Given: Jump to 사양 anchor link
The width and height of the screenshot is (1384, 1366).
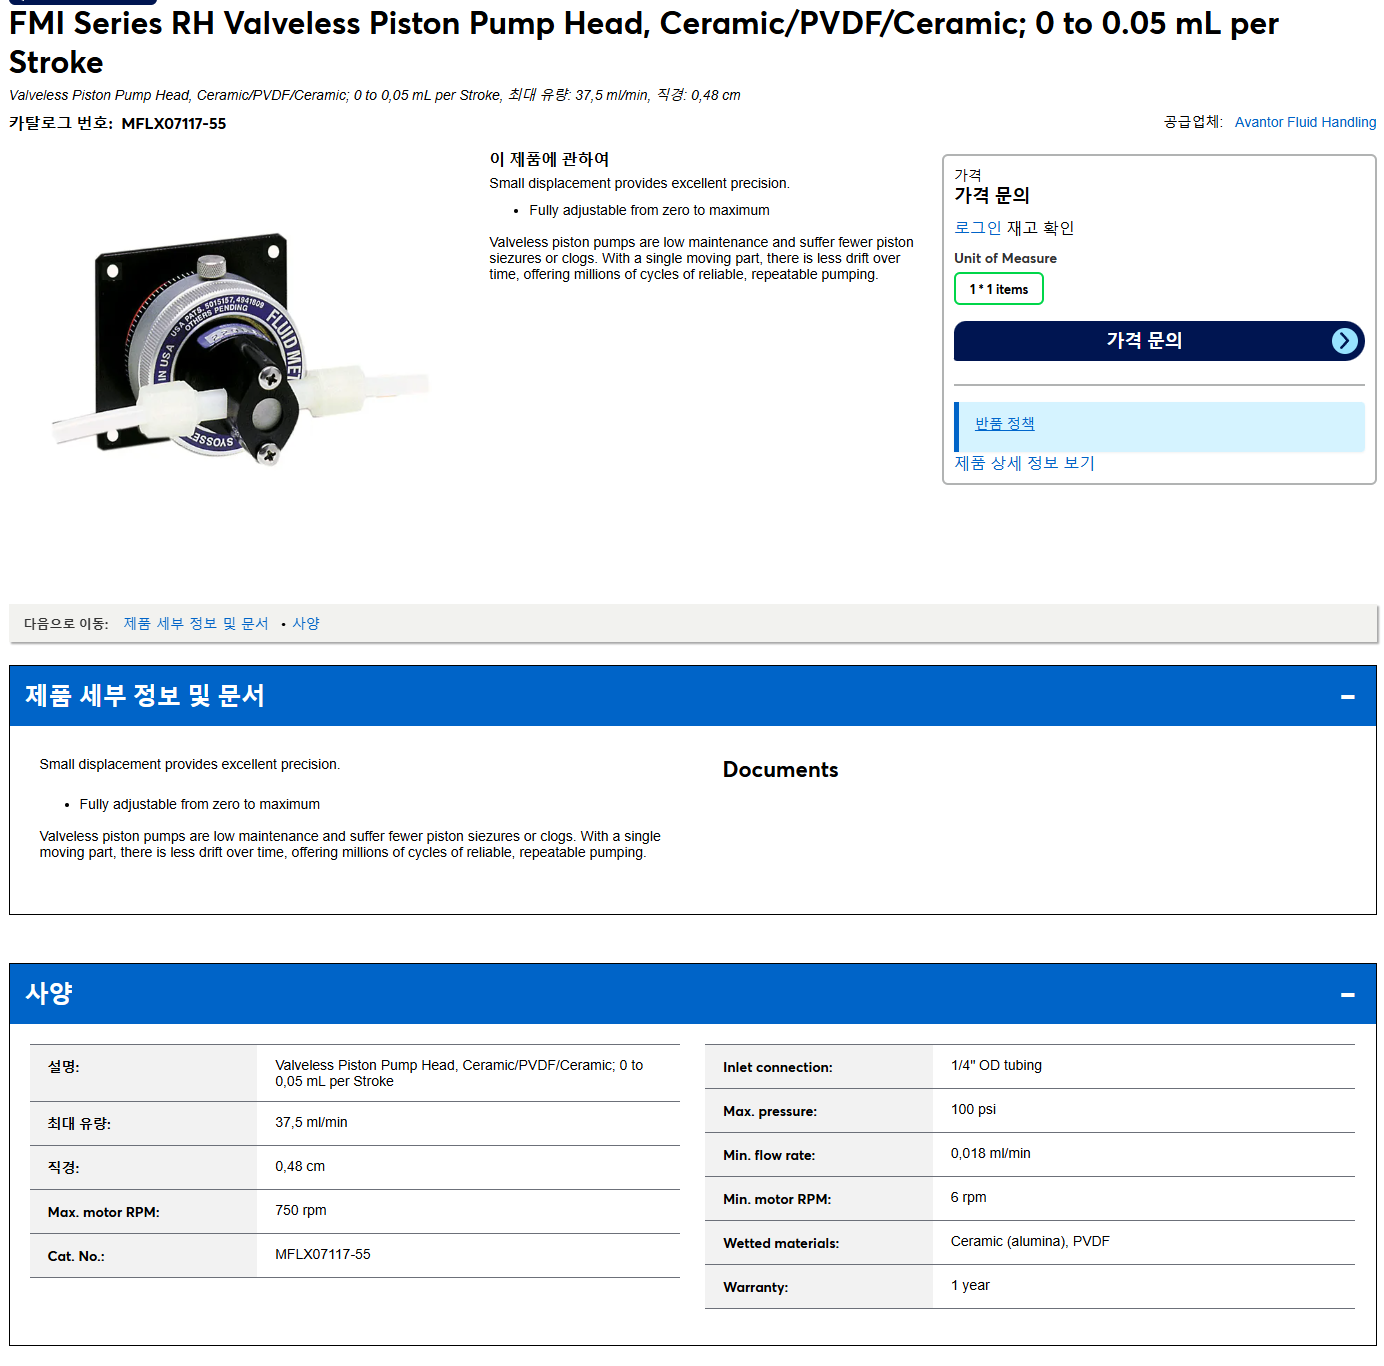Looking at the screenshot, I should (x=306, y=623).
